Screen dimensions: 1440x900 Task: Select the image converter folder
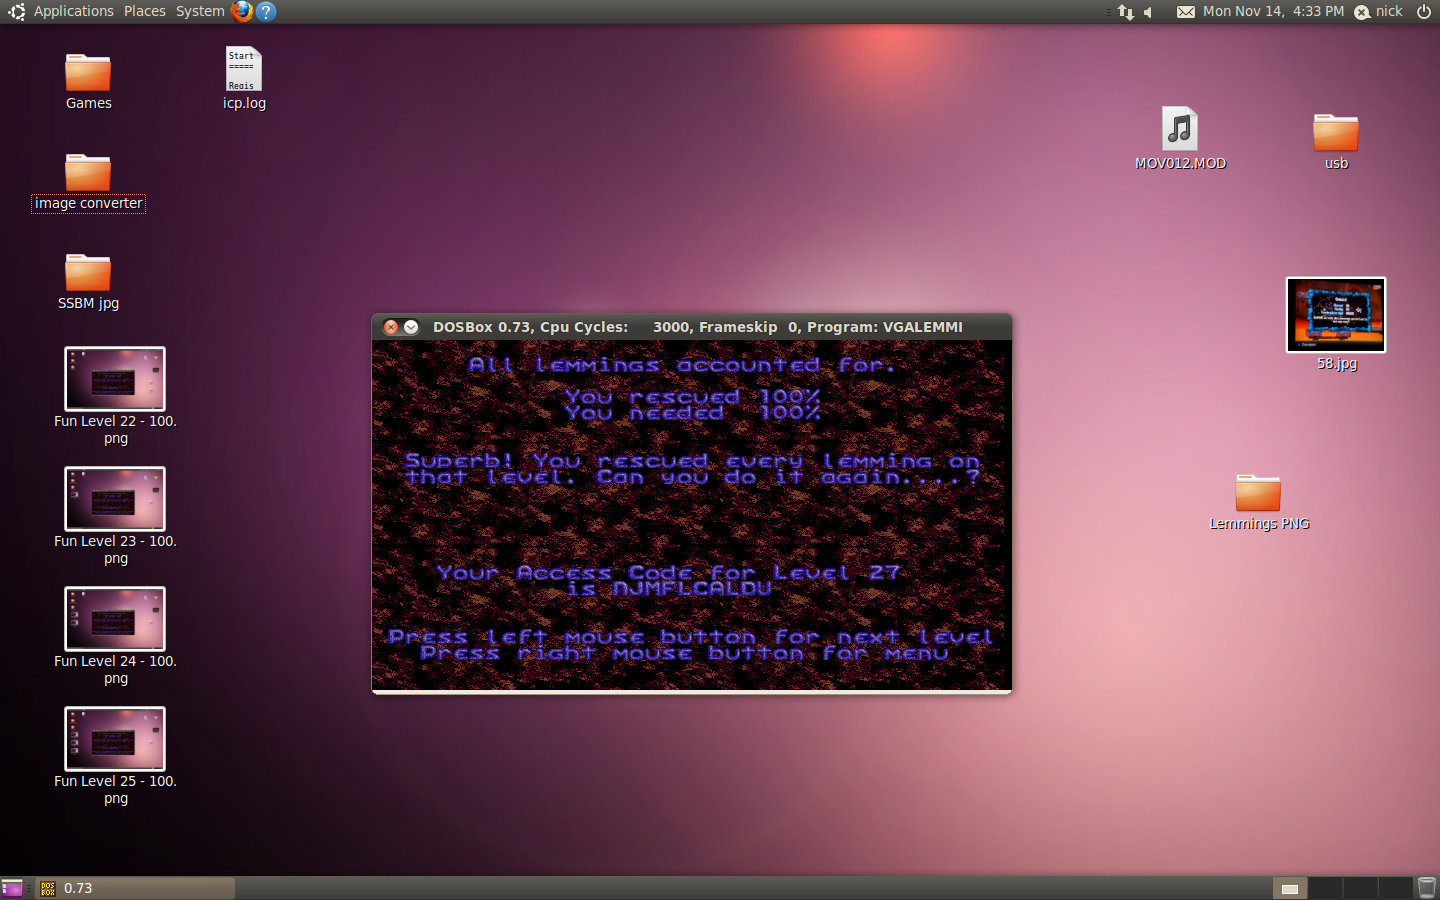pos(88,174)
